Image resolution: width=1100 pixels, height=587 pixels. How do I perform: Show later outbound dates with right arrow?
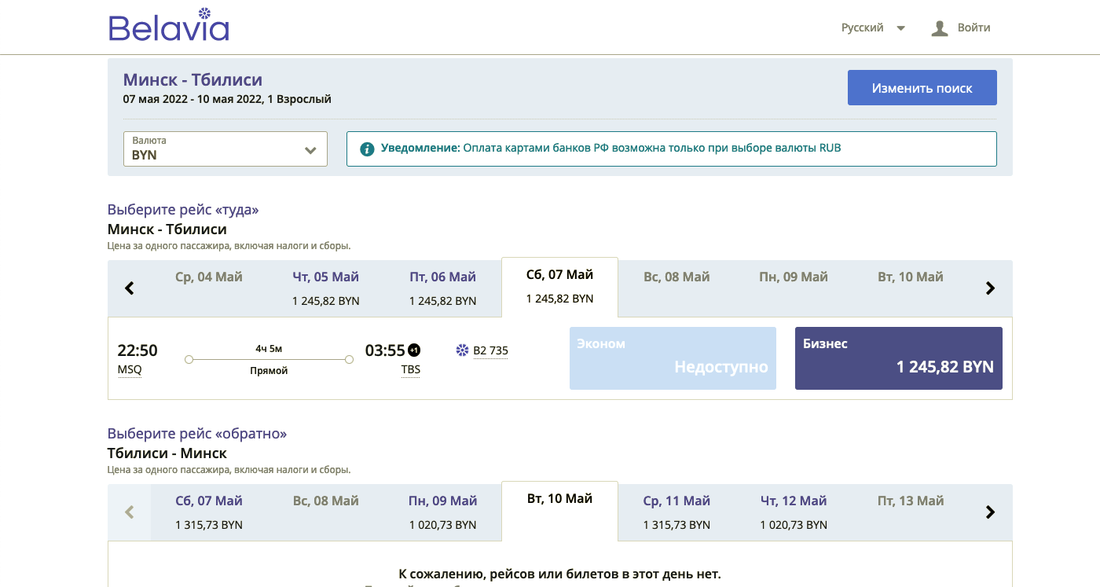[990, 288]
